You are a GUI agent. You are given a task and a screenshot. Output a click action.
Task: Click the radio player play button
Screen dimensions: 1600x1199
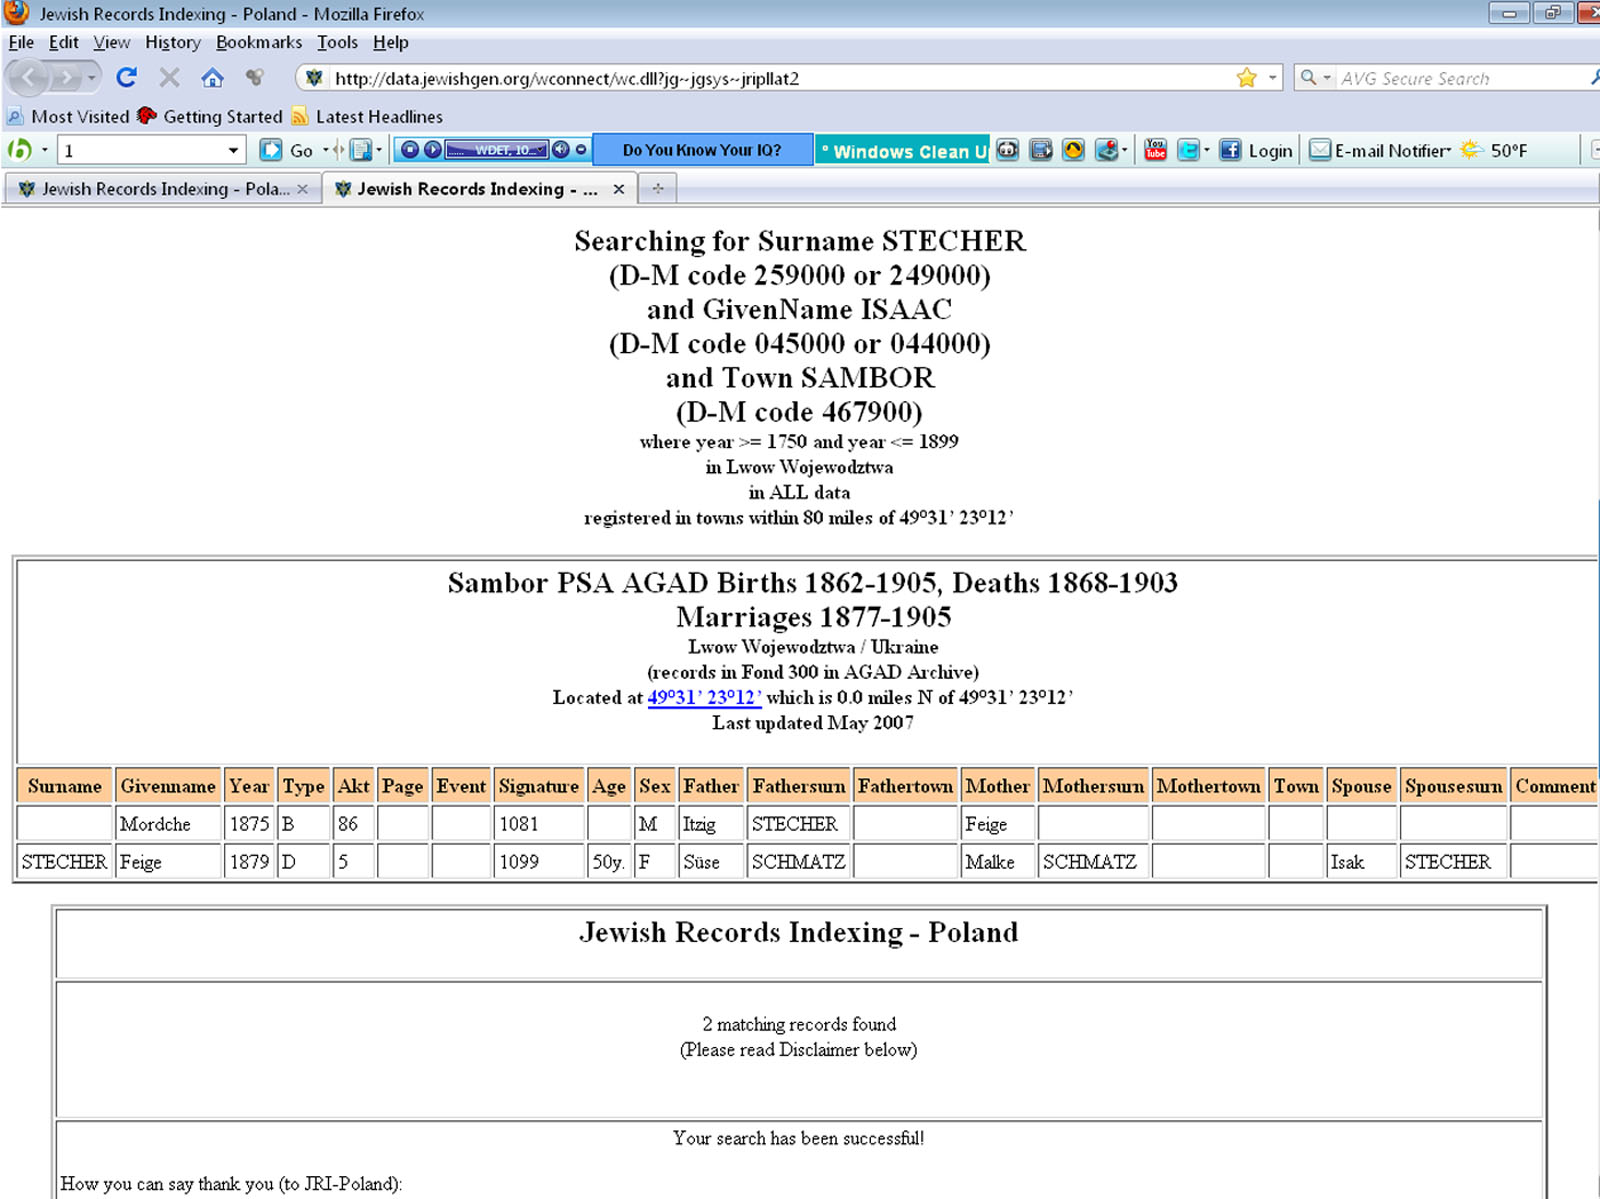click(x=432, y=150)
